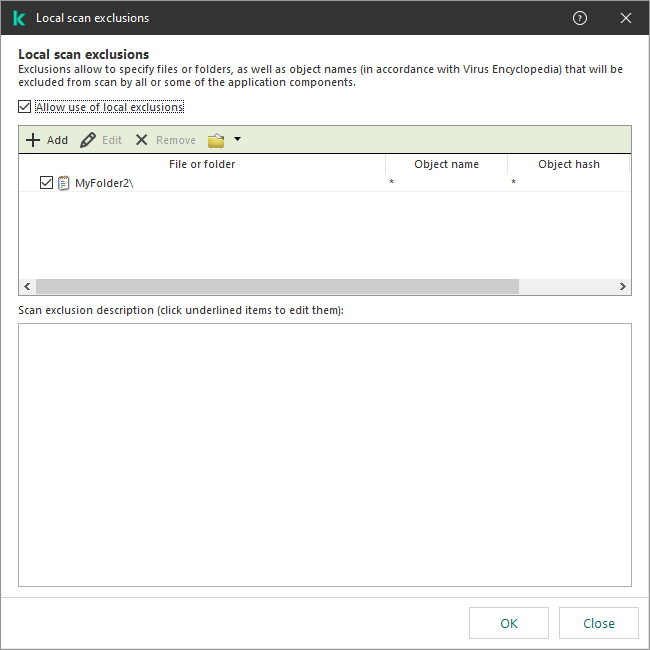Click the Object name column header
Screen dimensions: 650x650
point(446,164)
